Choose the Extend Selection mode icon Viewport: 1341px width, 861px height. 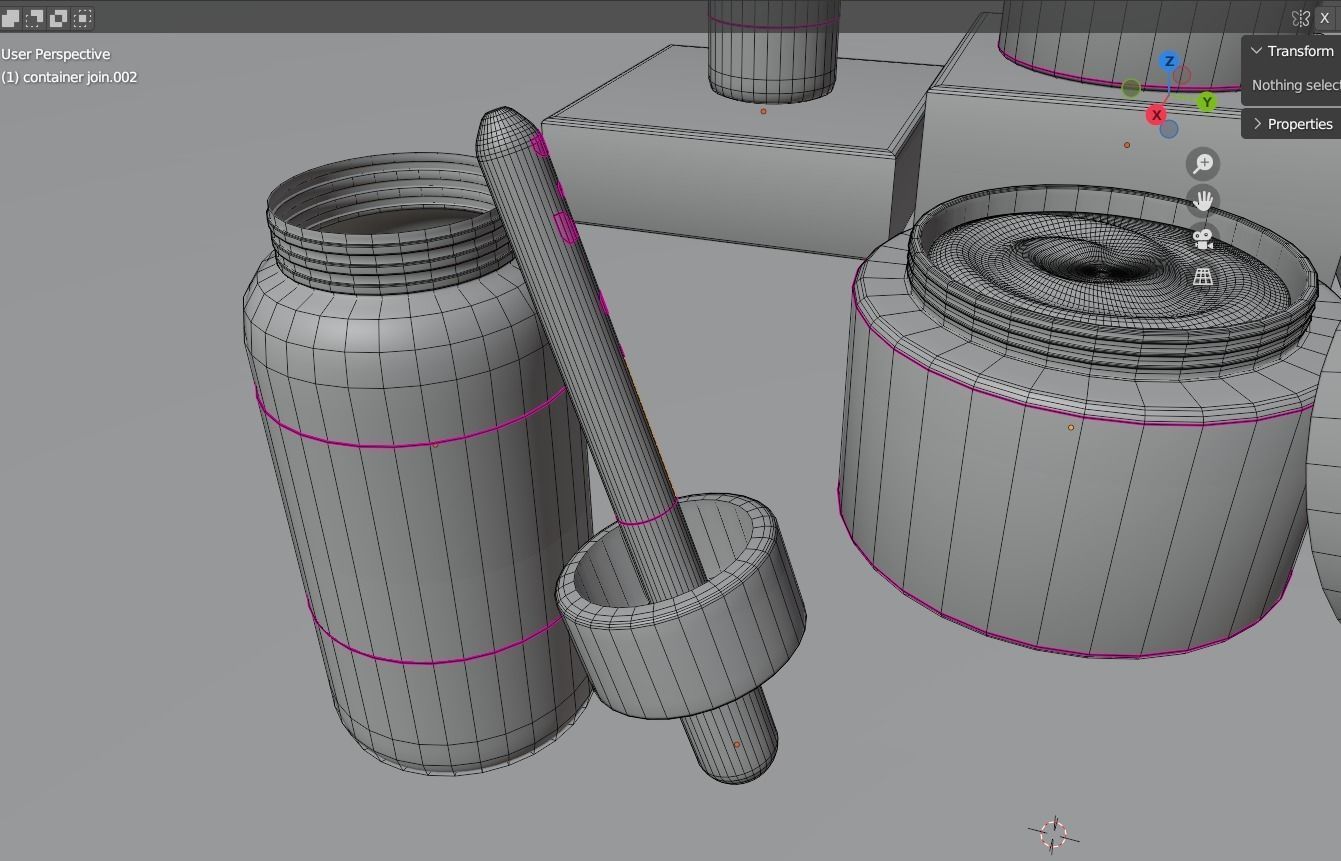[x=35, y=18]
